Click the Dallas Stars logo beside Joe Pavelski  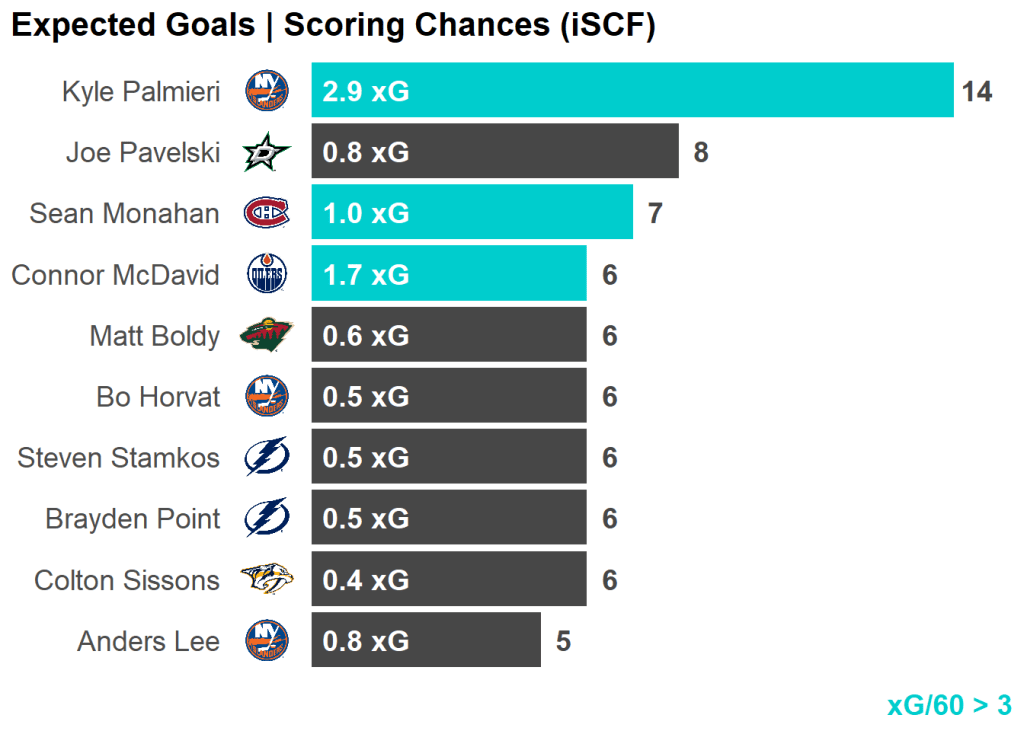267,153
